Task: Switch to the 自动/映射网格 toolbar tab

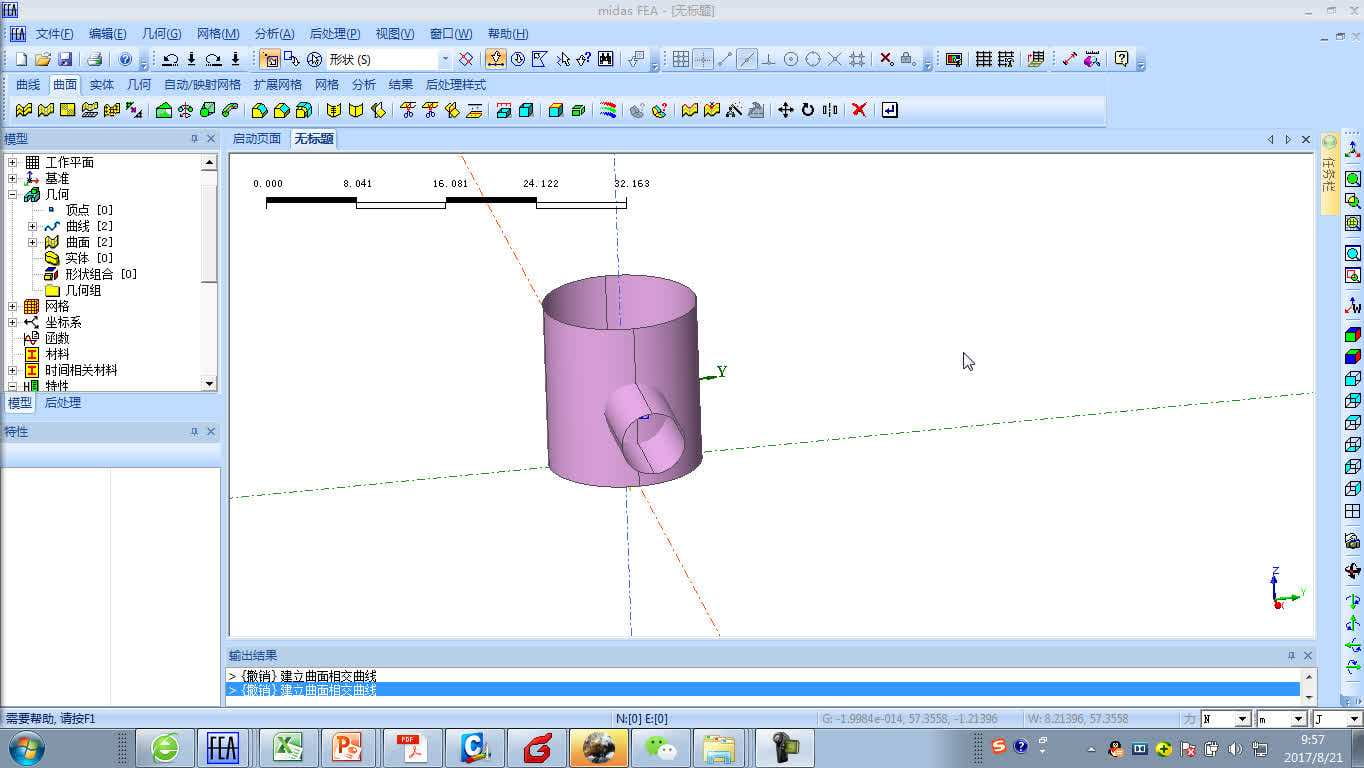Action: 202,85
